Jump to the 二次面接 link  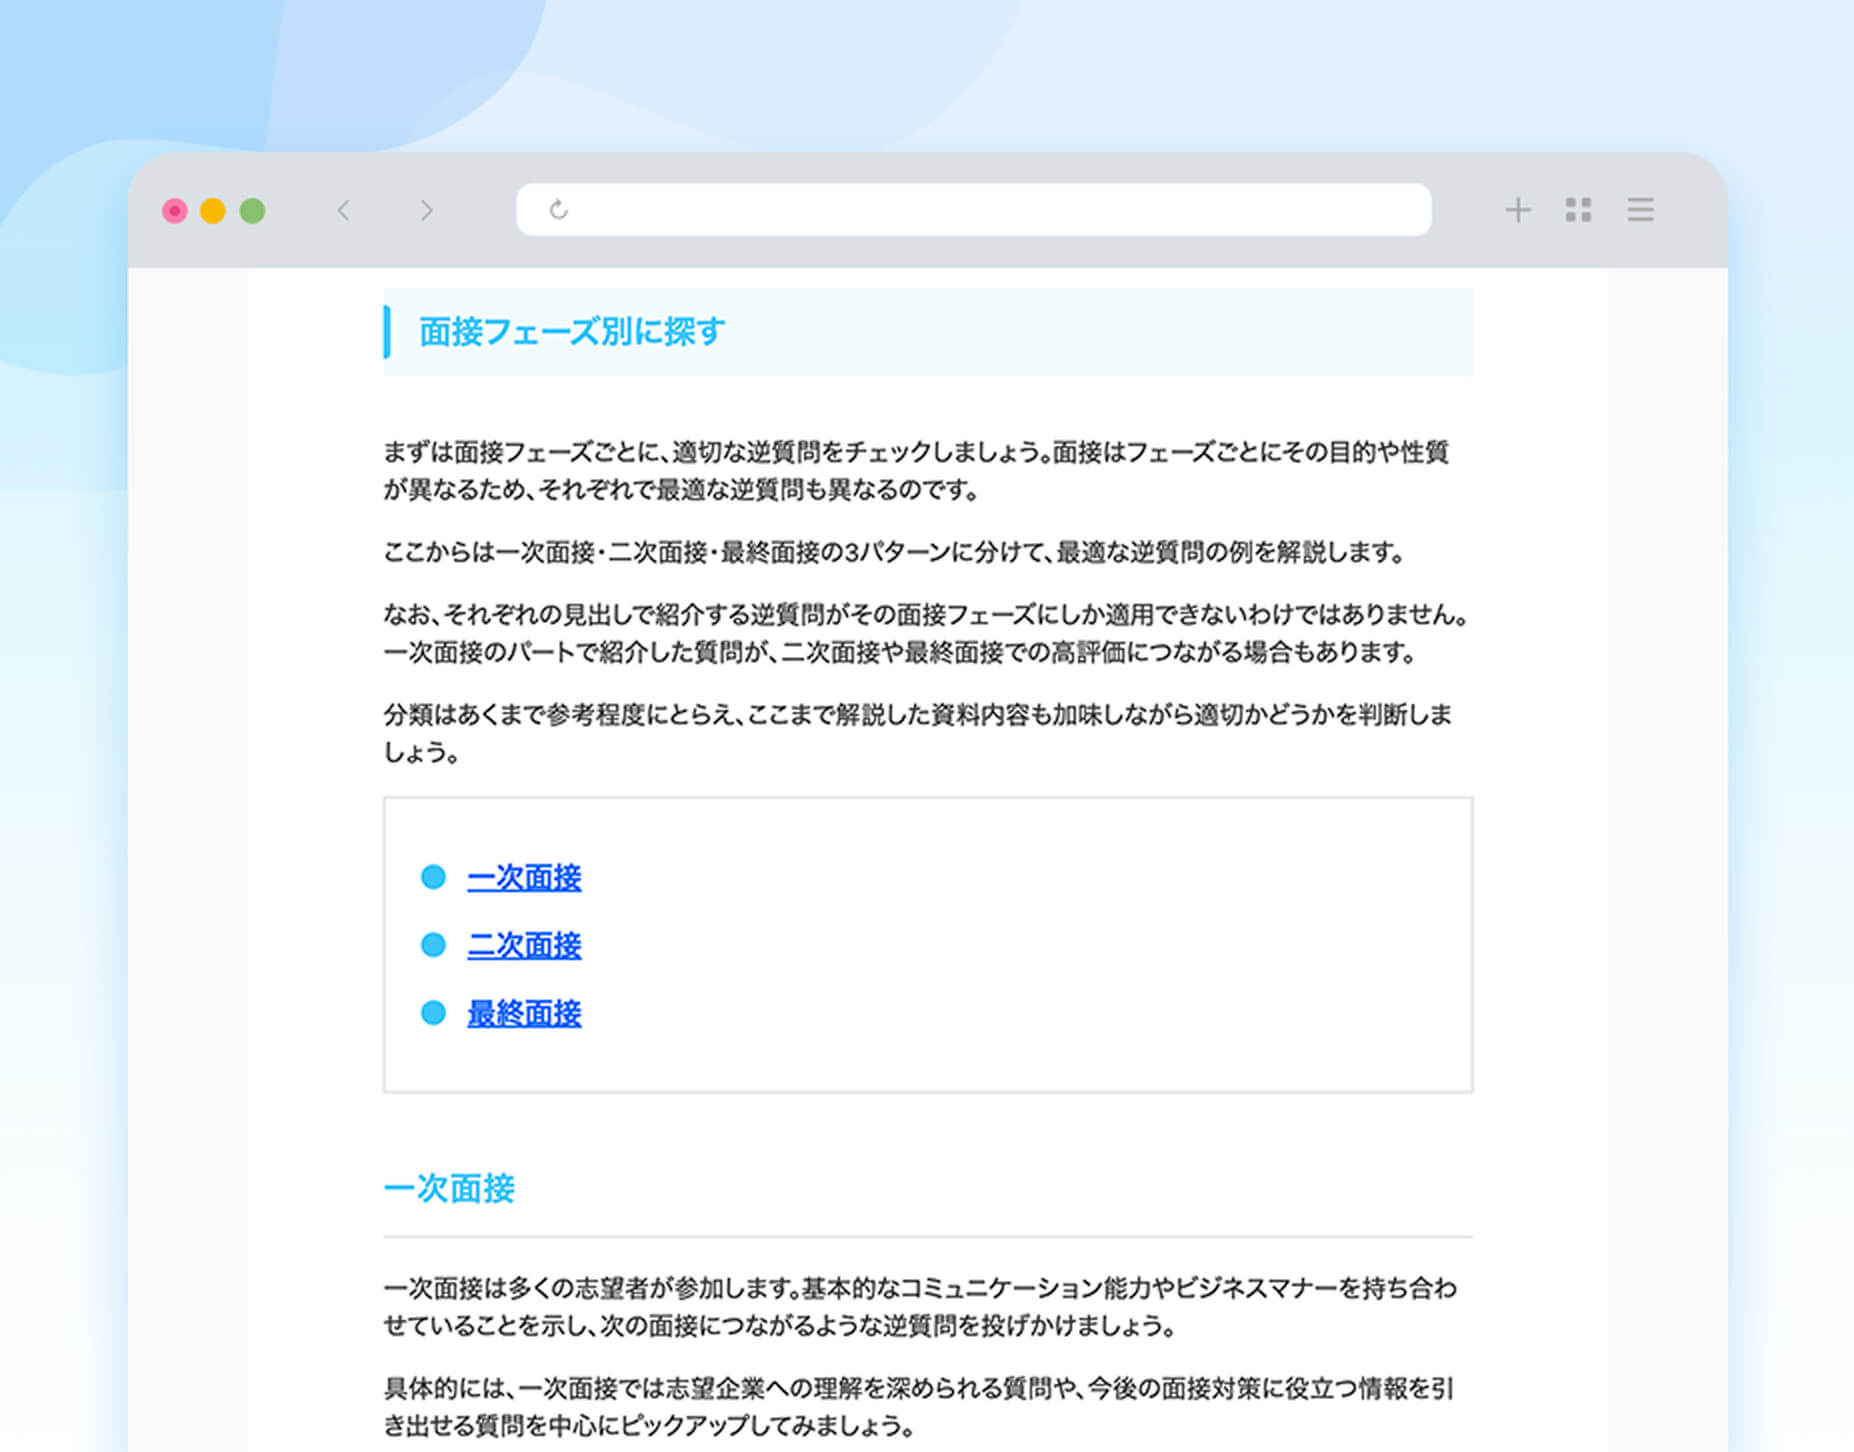[524, 945]
